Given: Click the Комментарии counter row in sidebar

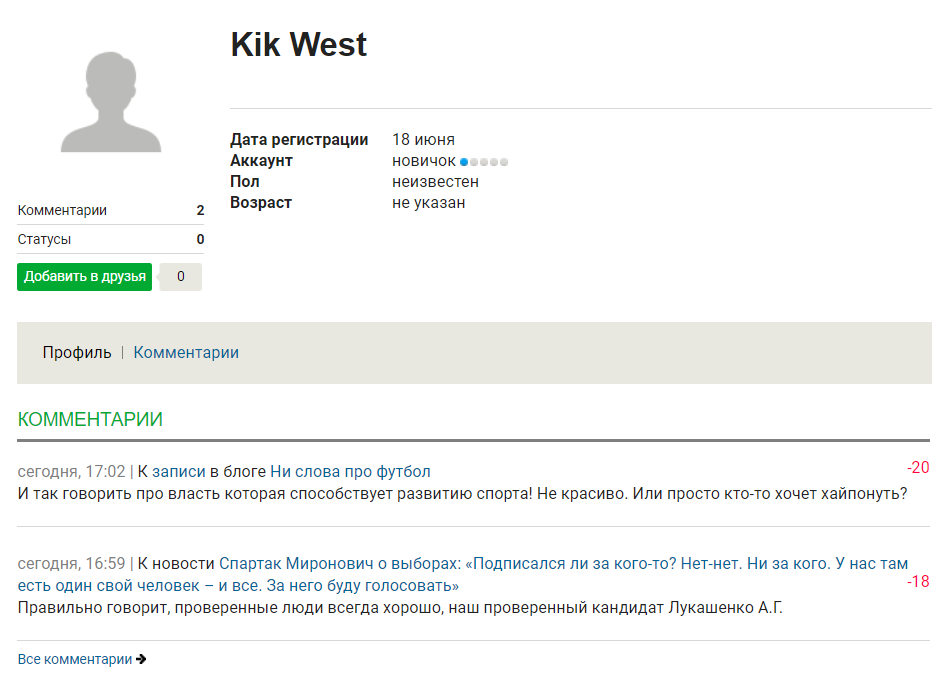Looking at the screenshot, I should pyautogui.click(x=111, y=210).
